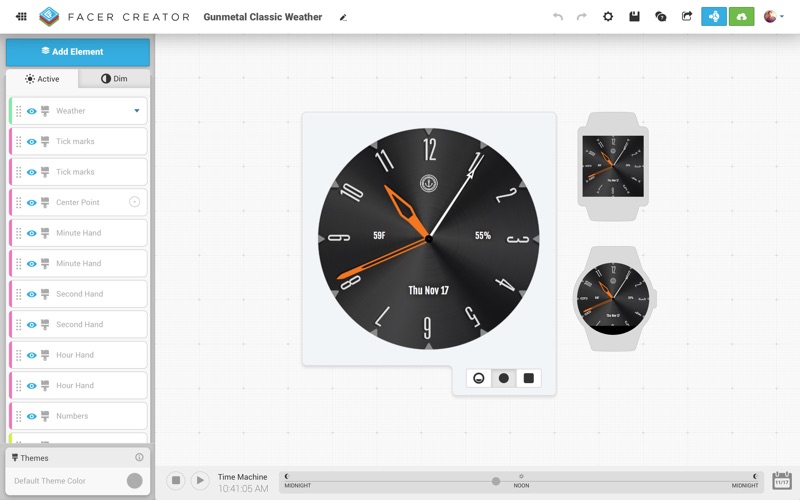Hide the Weather layer with its eye icon
The height and width of the screenshot is (500, 800).
[x=32, y=111]
